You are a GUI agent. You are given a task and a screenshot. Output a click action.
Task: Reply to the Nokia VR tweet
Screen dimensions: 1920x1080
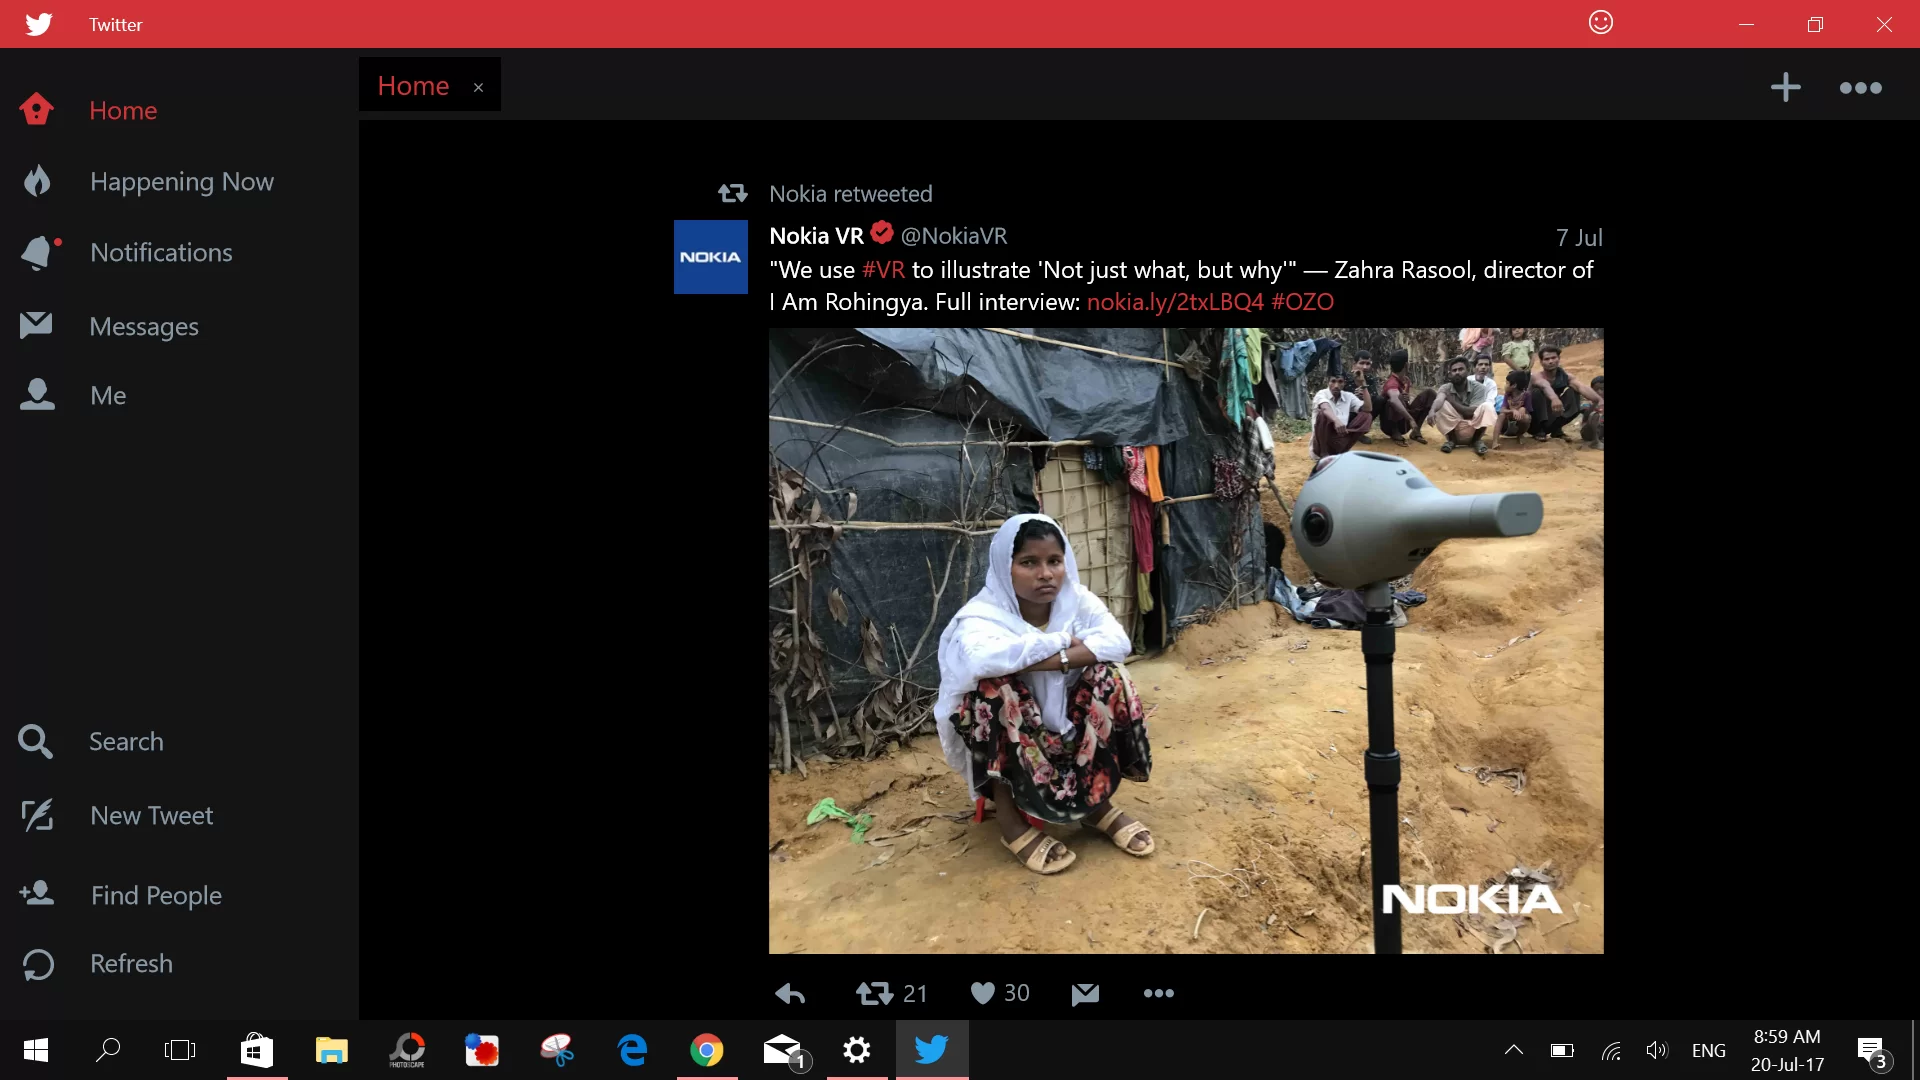pos(790,993)
